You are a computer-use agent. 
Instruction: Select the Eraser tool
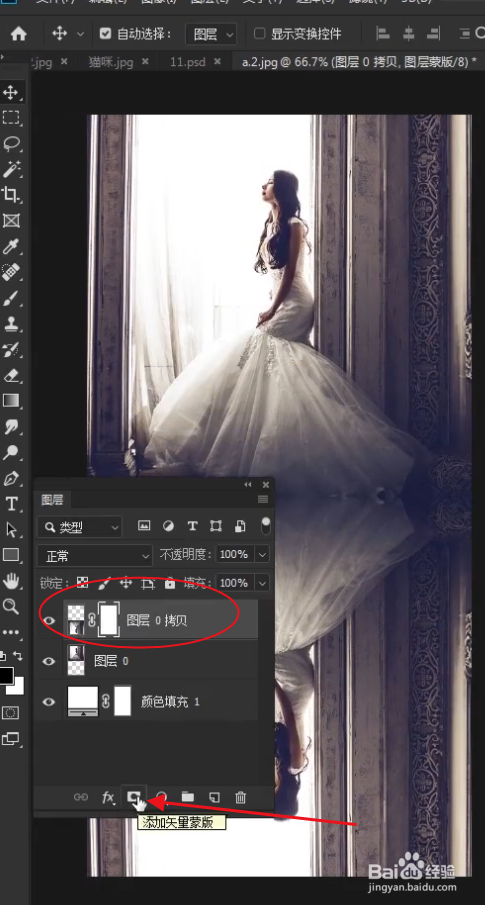tap(10, 375)
